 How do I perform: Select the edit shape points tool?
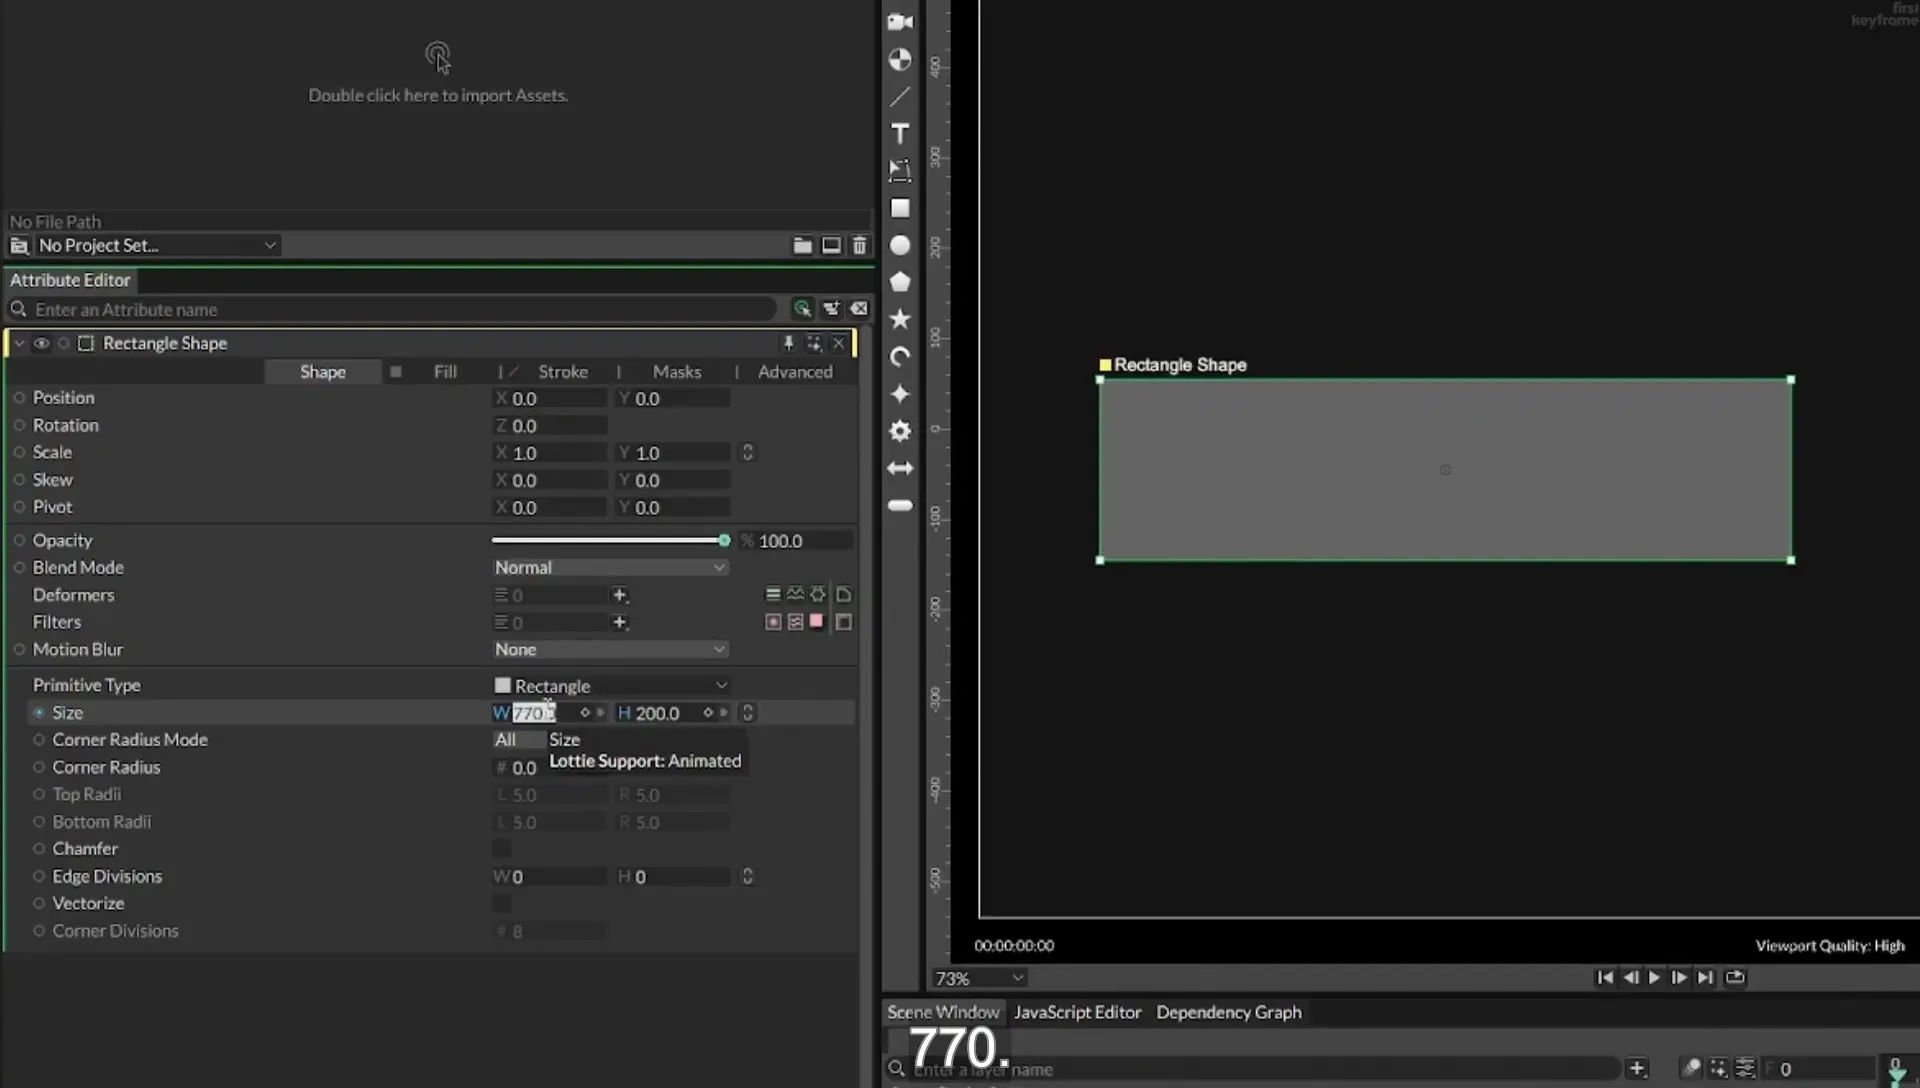coord(900,170)
